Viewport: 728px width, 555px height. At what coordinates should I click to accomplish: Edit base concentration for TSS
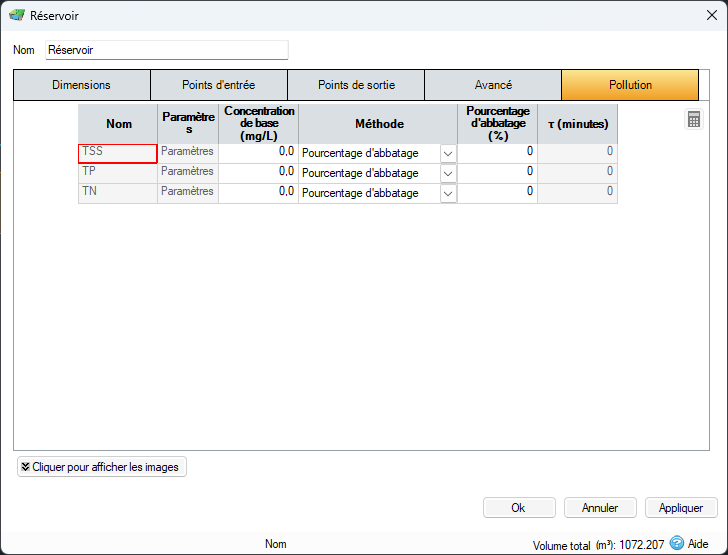pos(258,154)
